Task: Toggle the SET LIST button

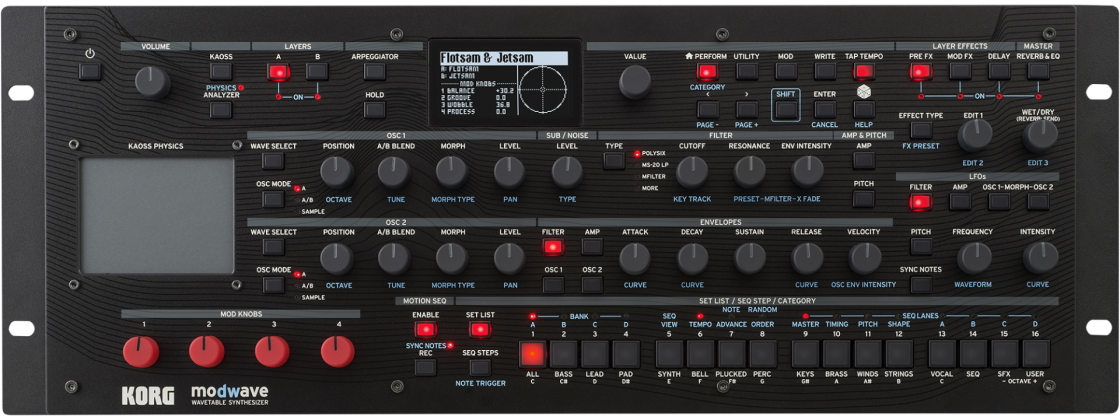Action: [480, 329]
